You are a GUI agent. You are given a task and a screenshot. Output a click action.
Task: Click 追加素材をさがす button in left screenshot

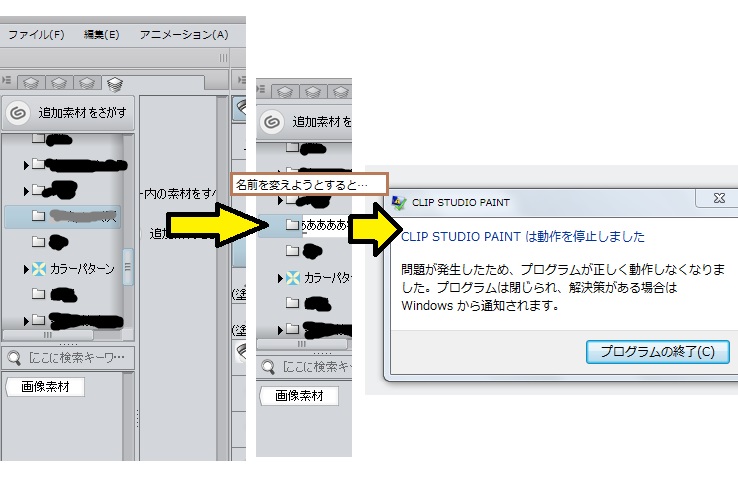coord(68,113)
